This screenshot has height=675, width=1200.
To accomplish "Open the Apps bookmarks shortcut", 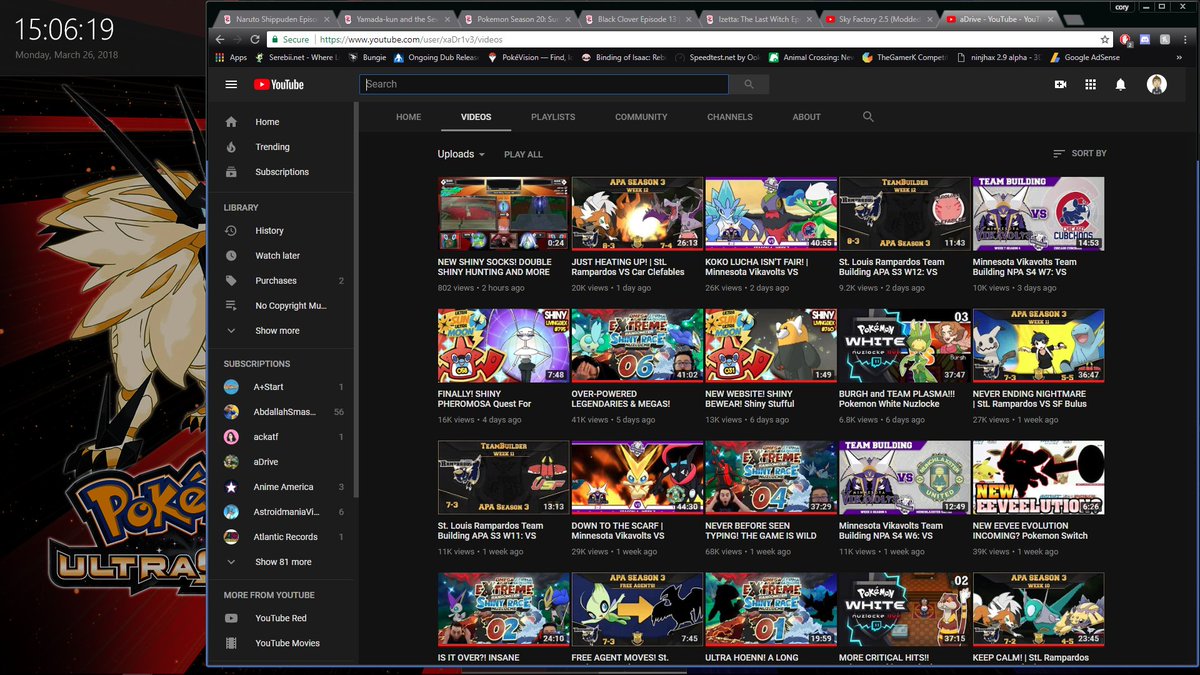I will 231,58.
